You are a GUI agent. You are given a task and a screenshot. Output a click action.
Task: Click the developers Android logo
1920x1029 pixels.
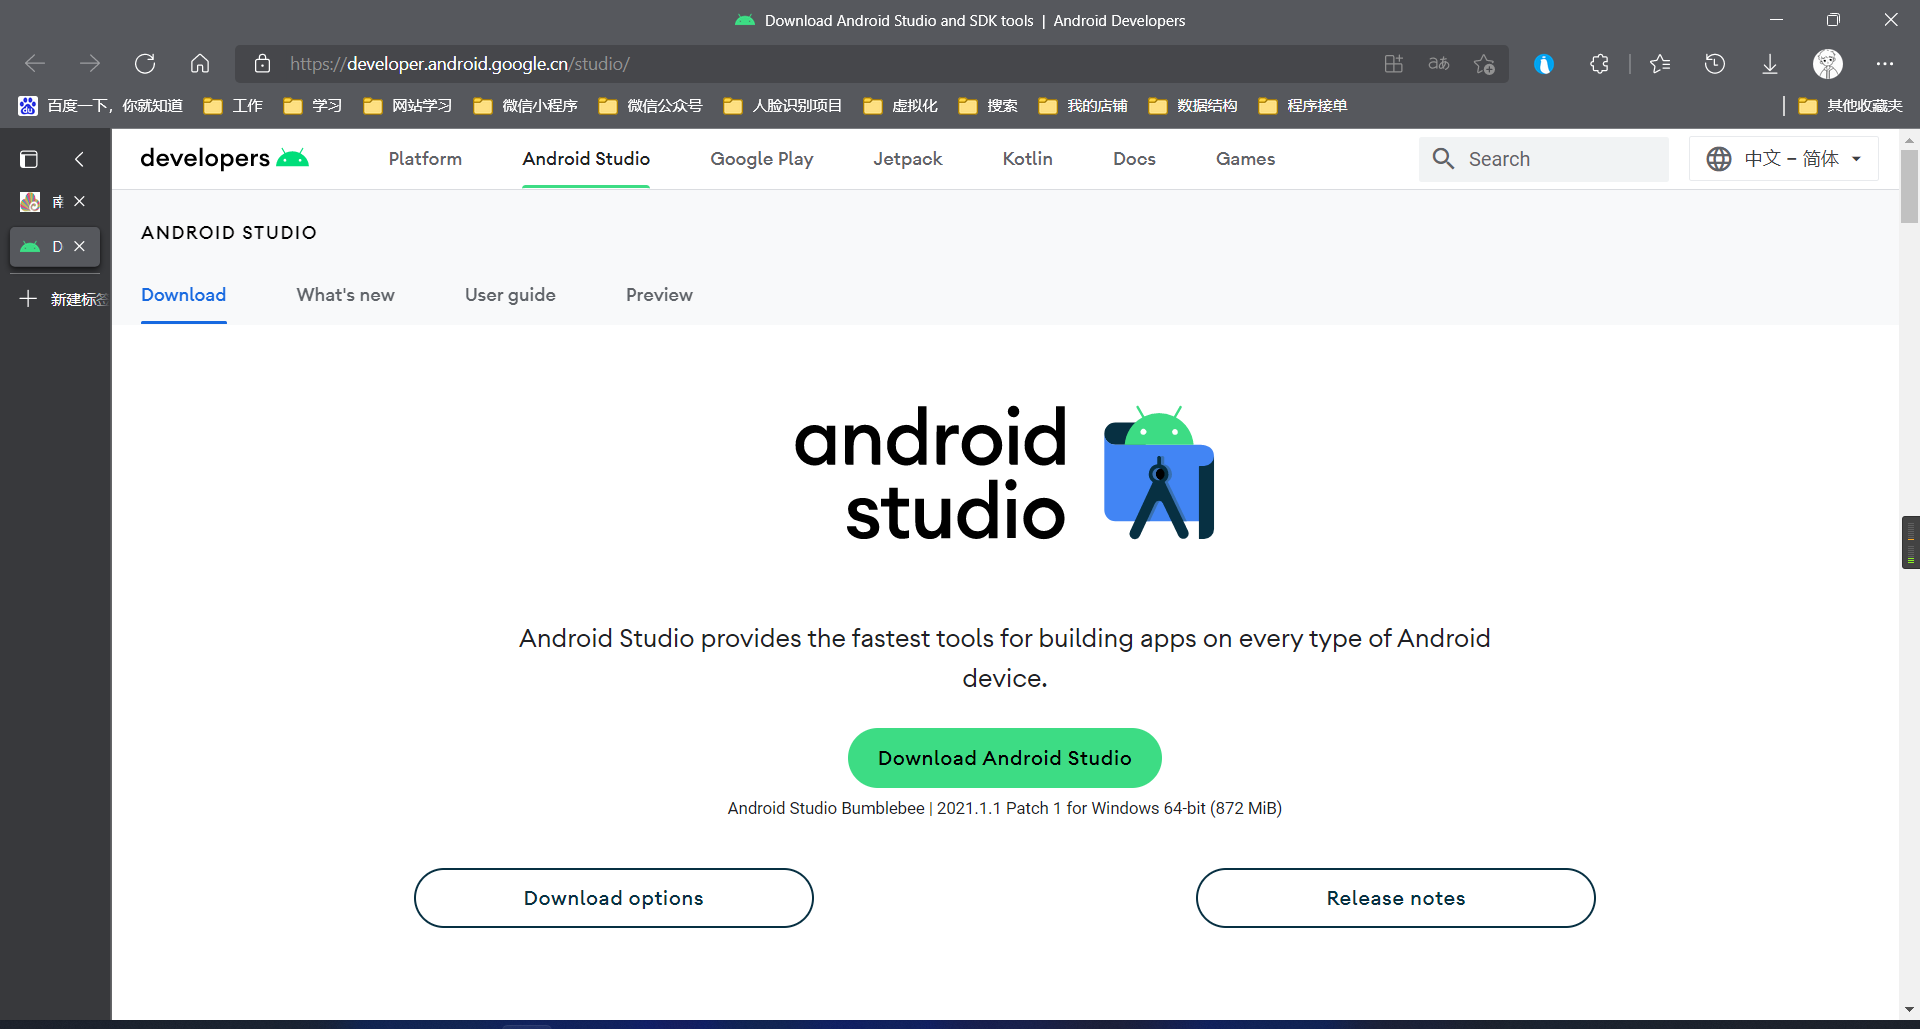[x=224, y=158]
